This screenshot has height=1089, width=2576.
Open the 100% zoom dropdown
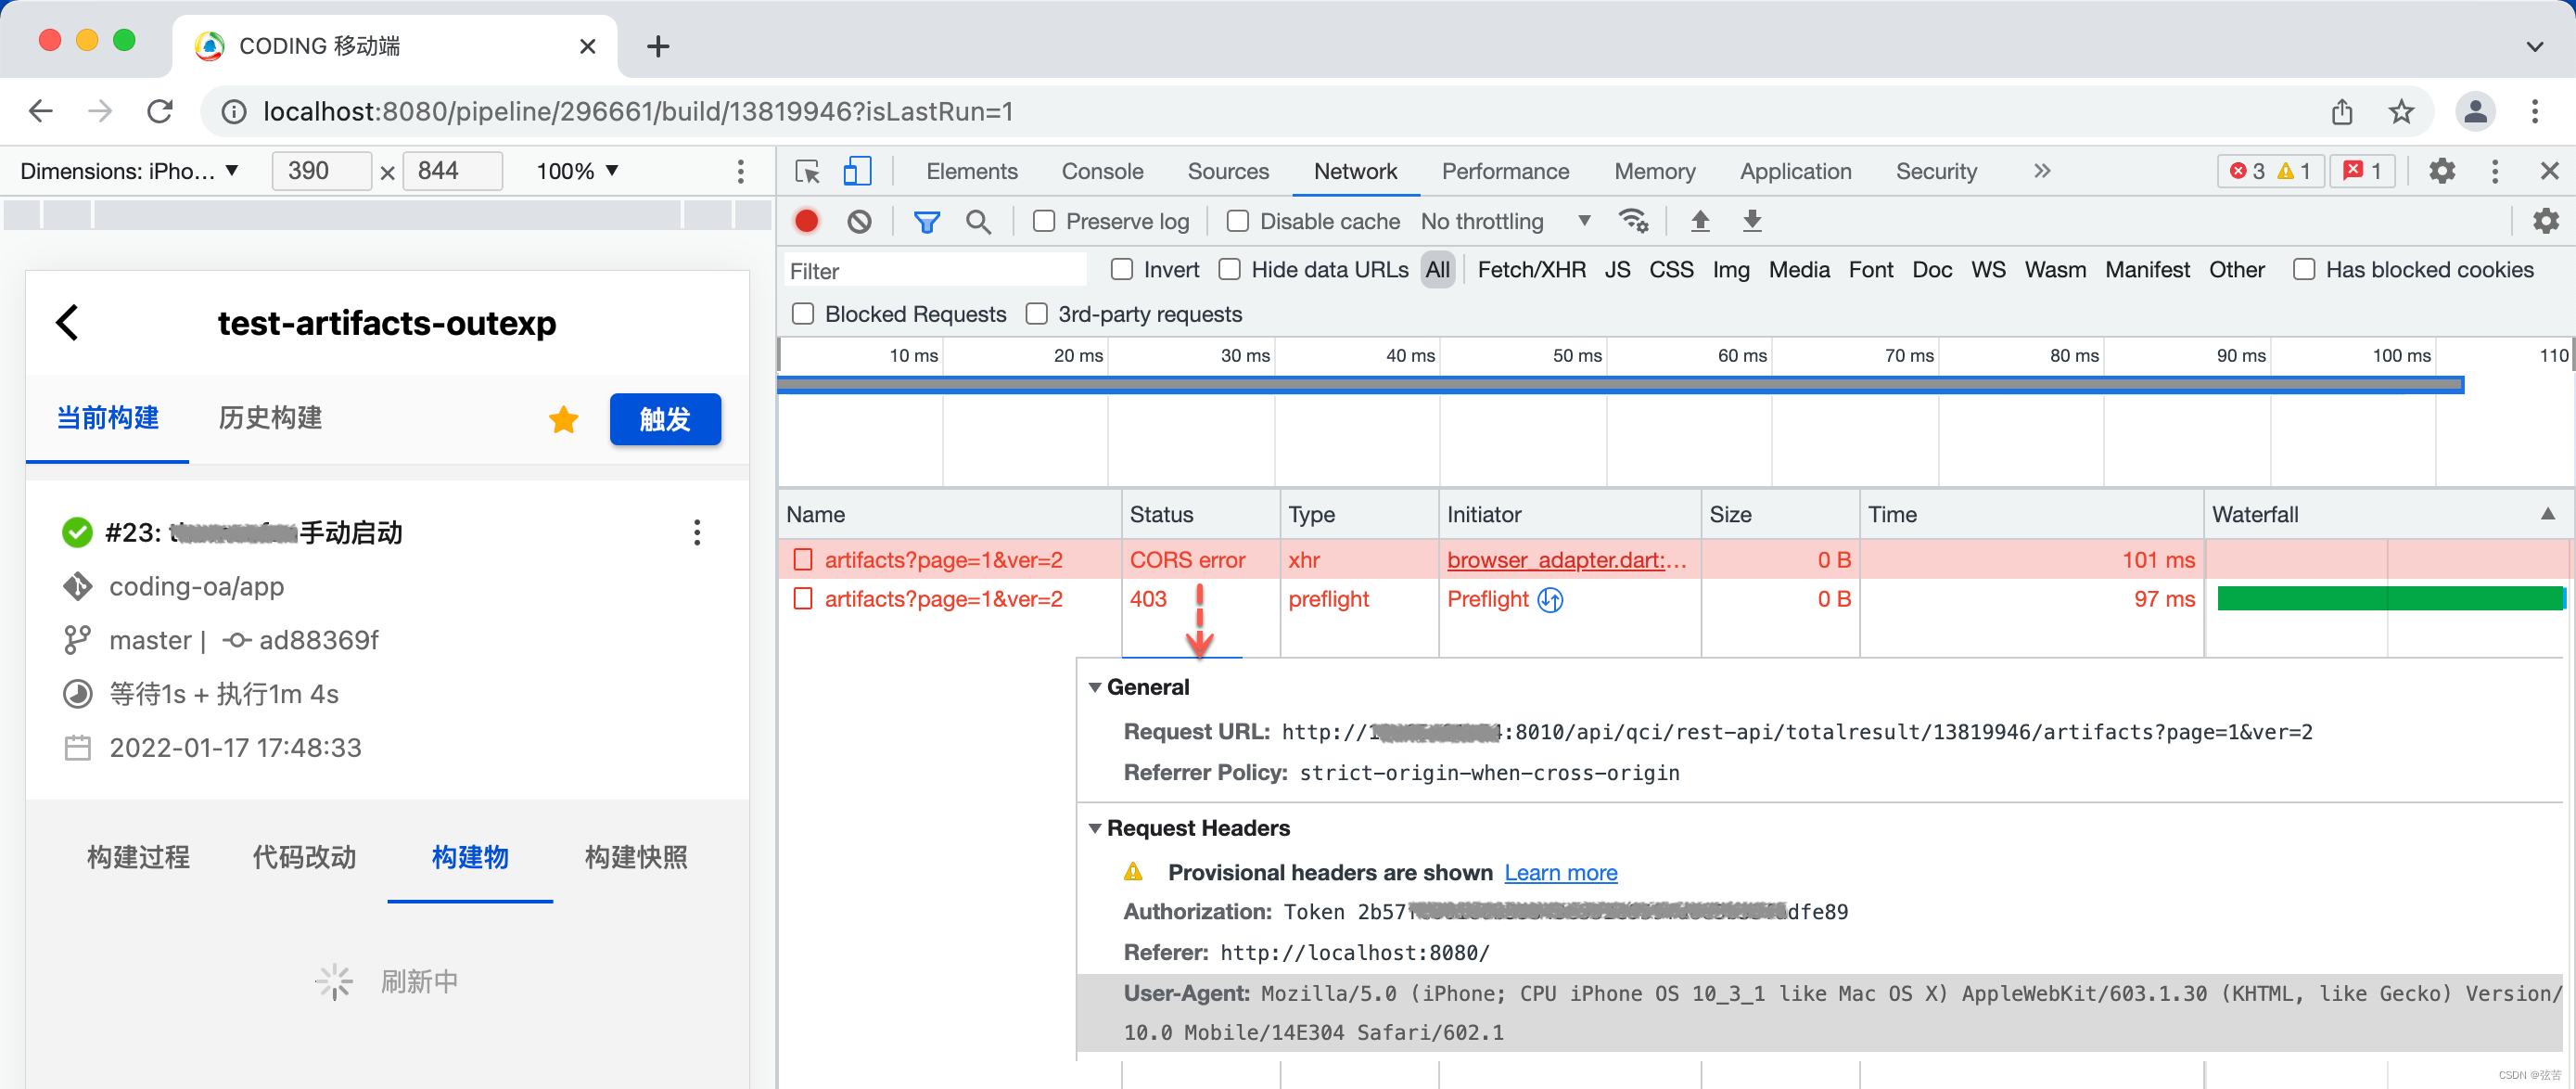pyautogui.click(x=578, y=171)
